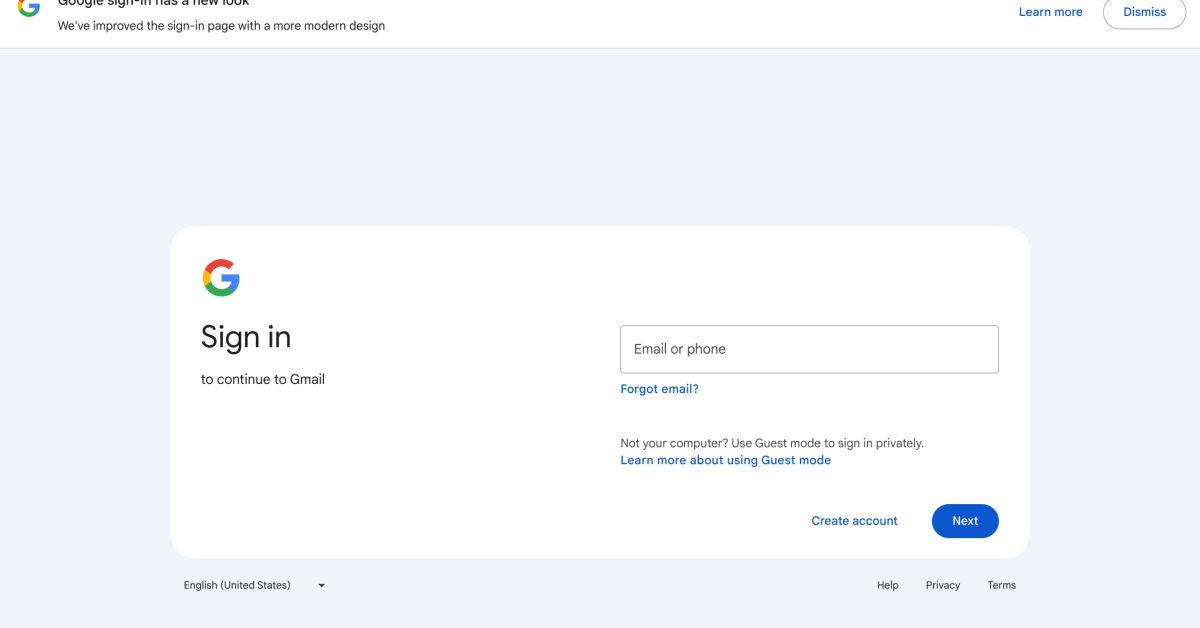Click the banner's modern design description text
This screenshot has height=628, width=1200.
tap(221, 26)
